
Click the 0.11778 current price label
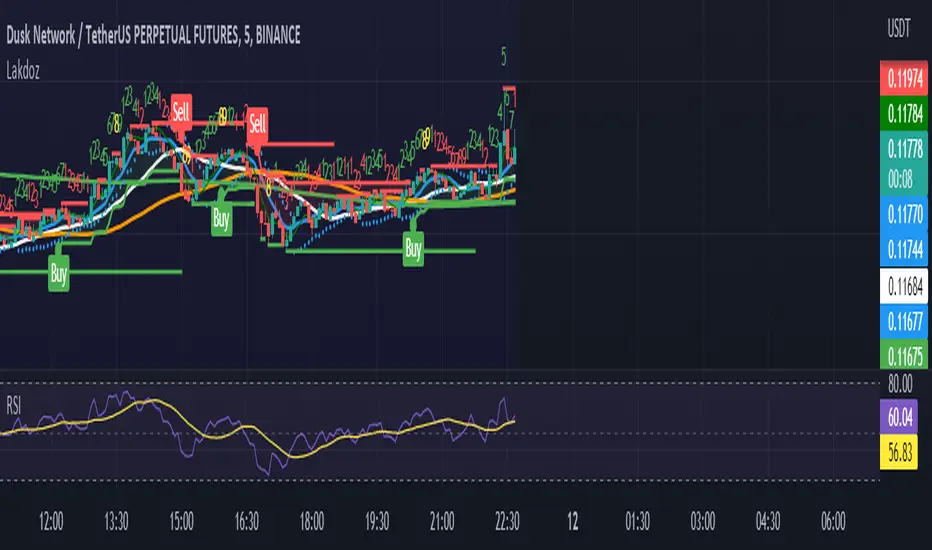tap(903, 148)
